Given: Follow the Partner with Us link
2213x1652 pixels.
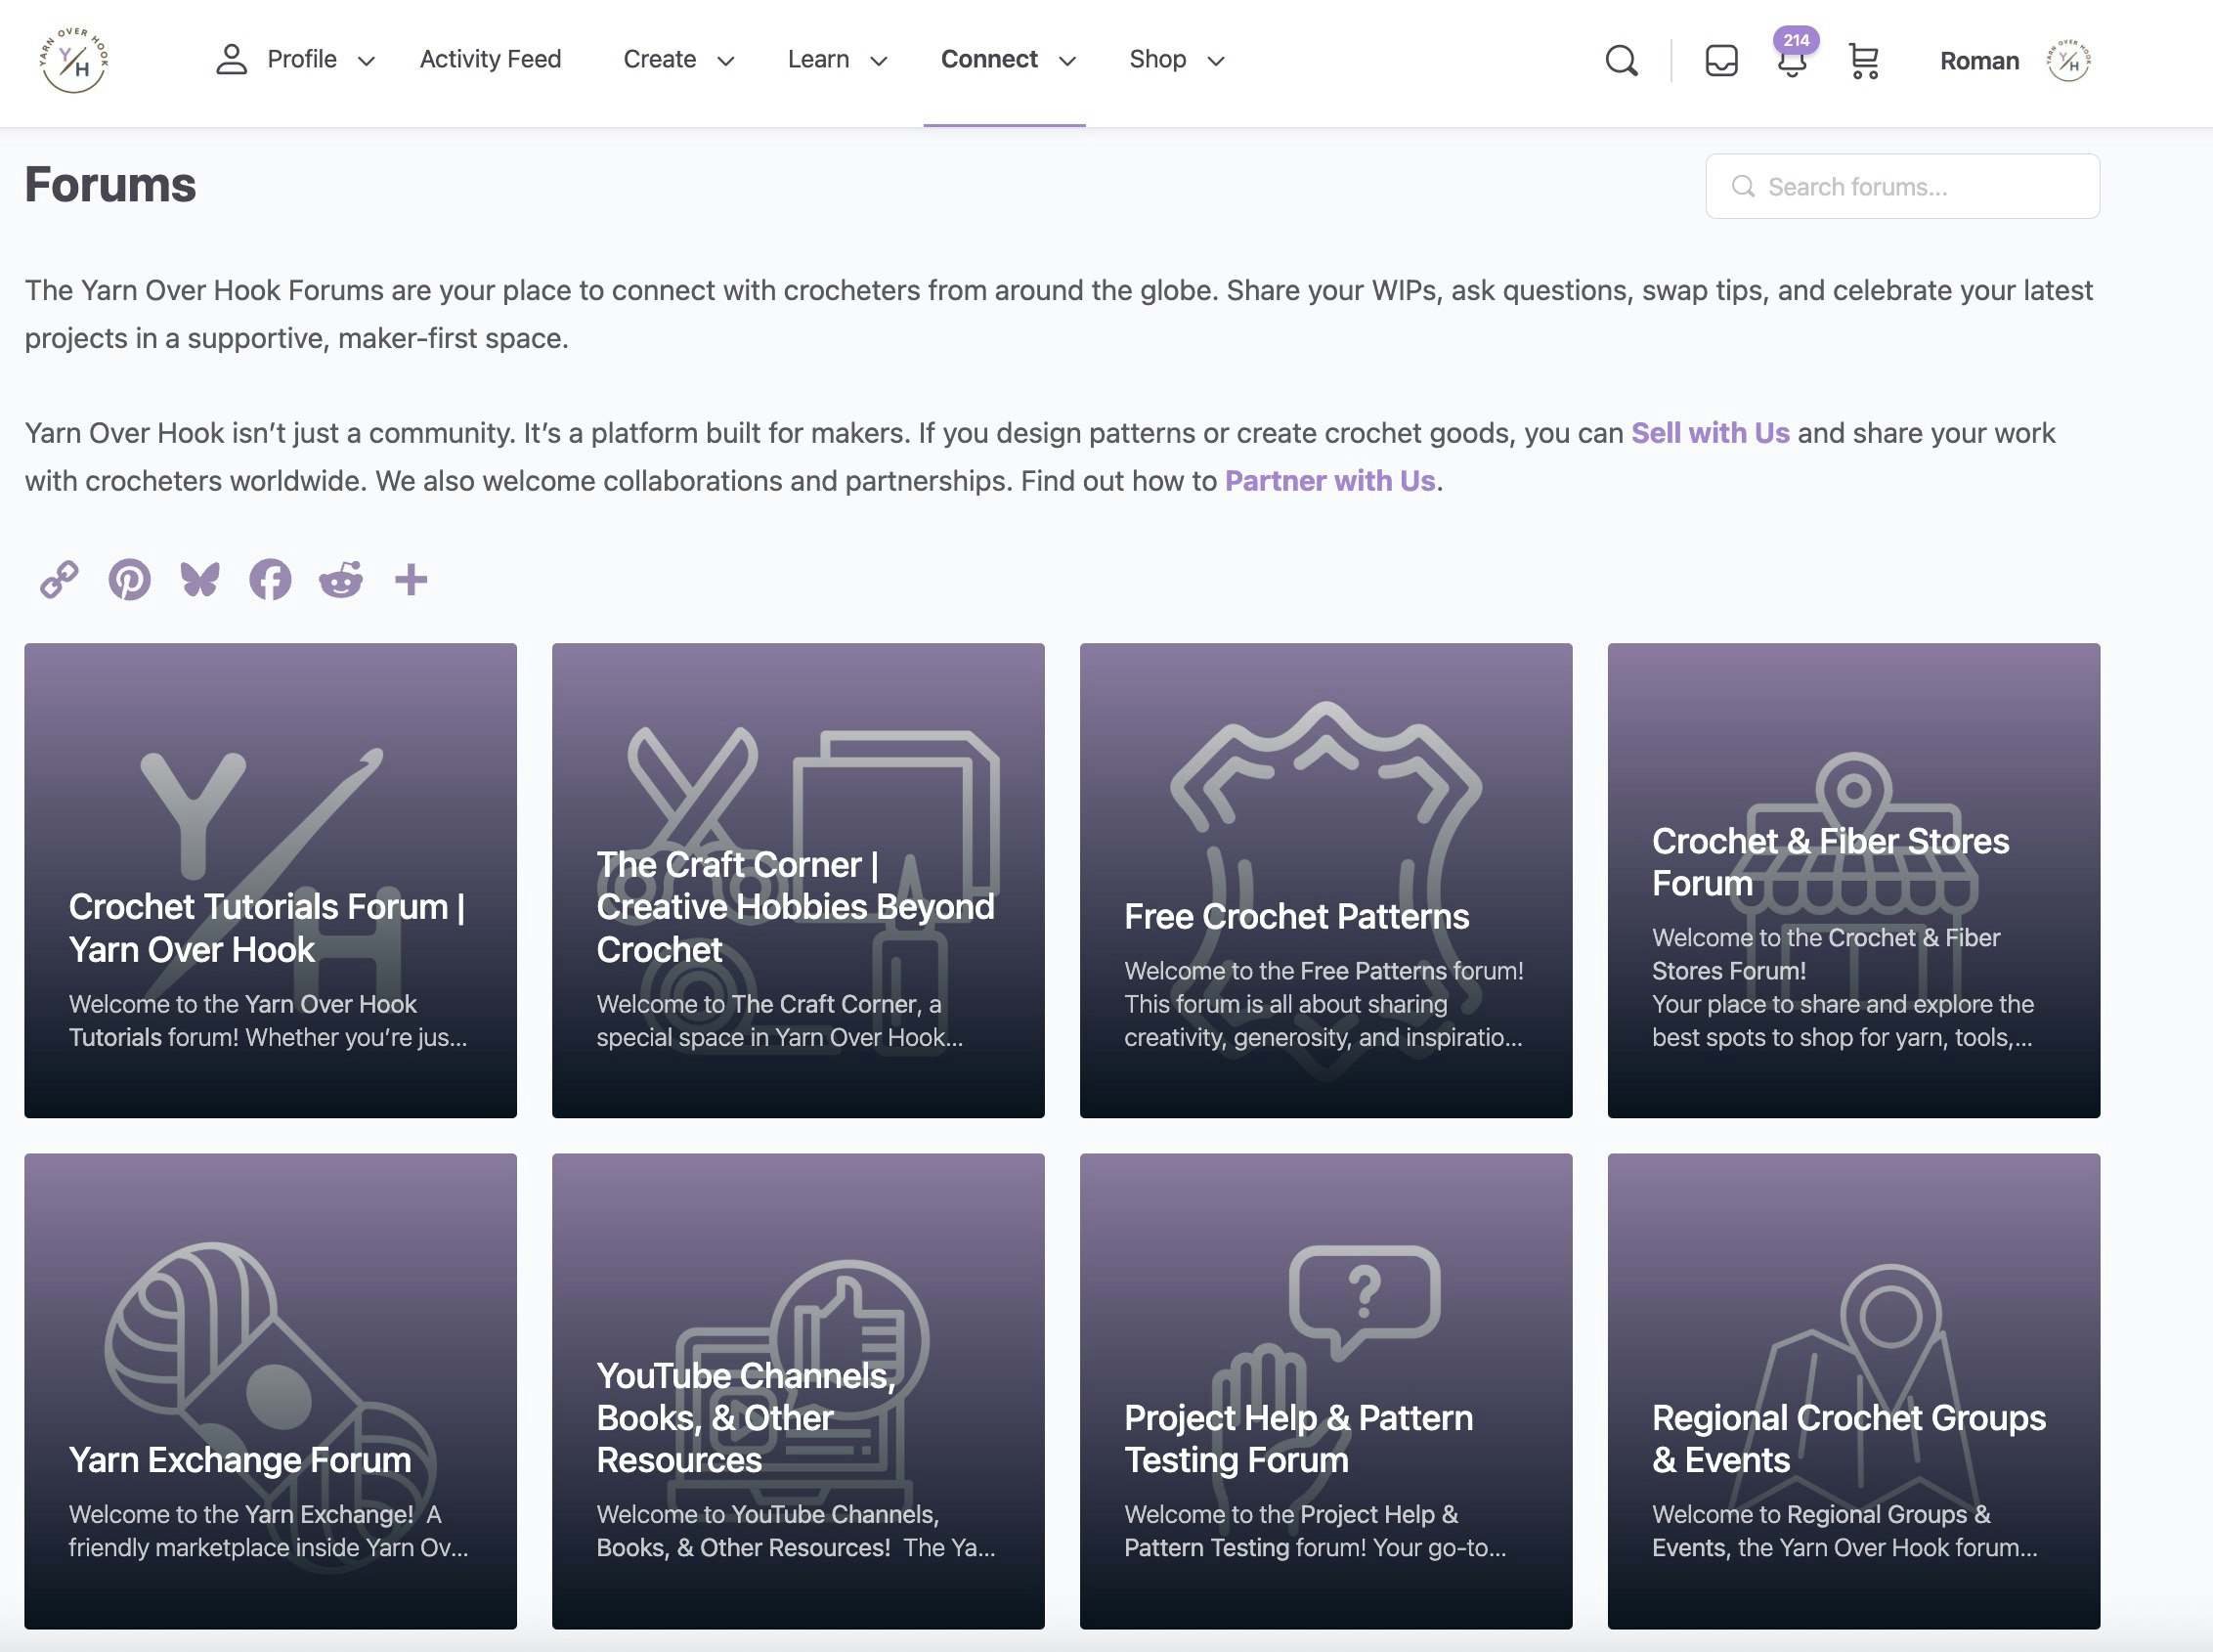Looking at the screenshot, I should pos(1329,481).
